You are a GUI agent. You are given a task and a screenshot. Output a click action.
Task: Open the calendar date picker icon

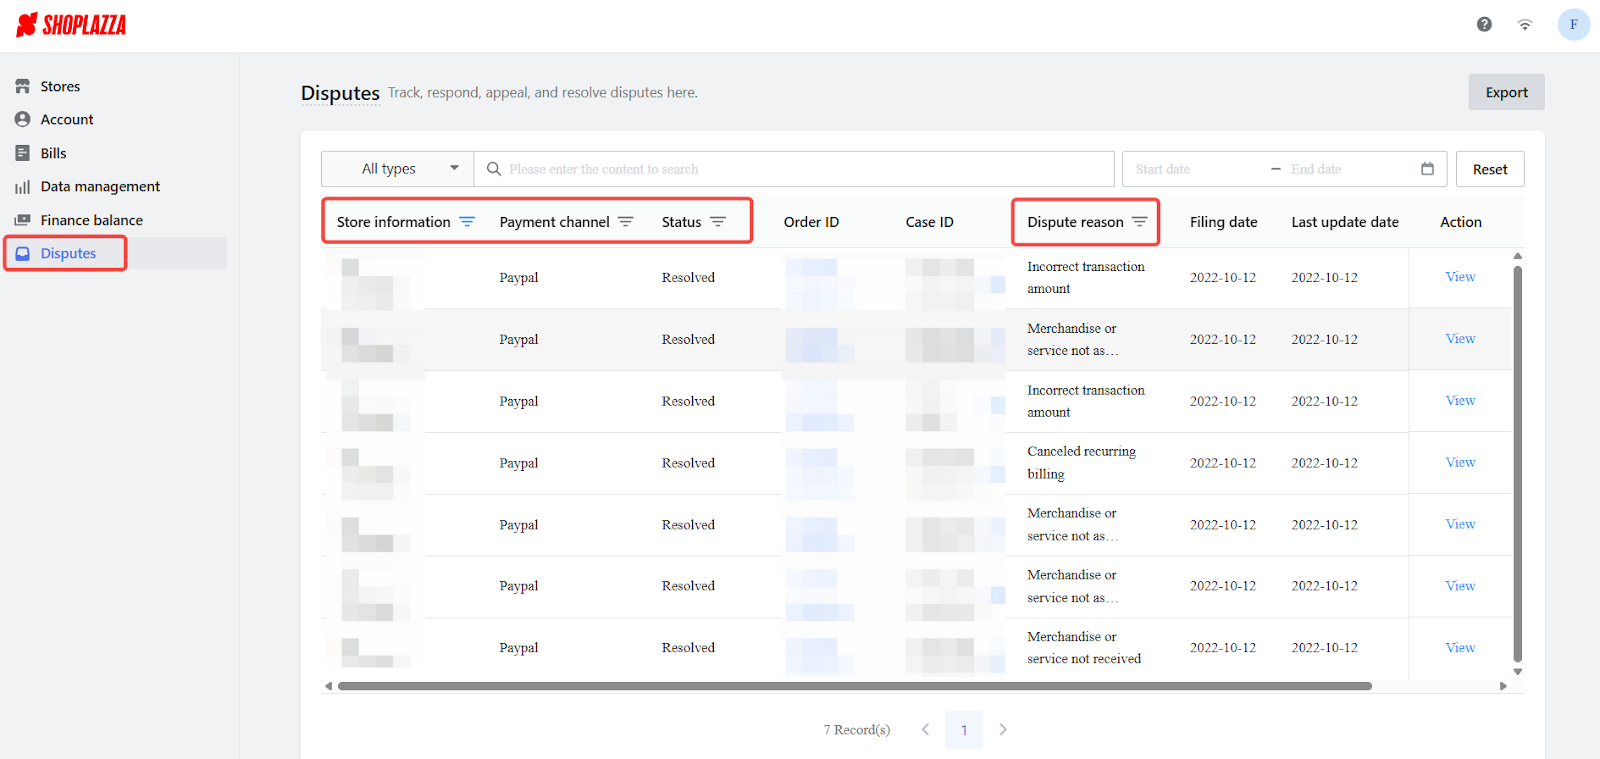[1428, 169]
